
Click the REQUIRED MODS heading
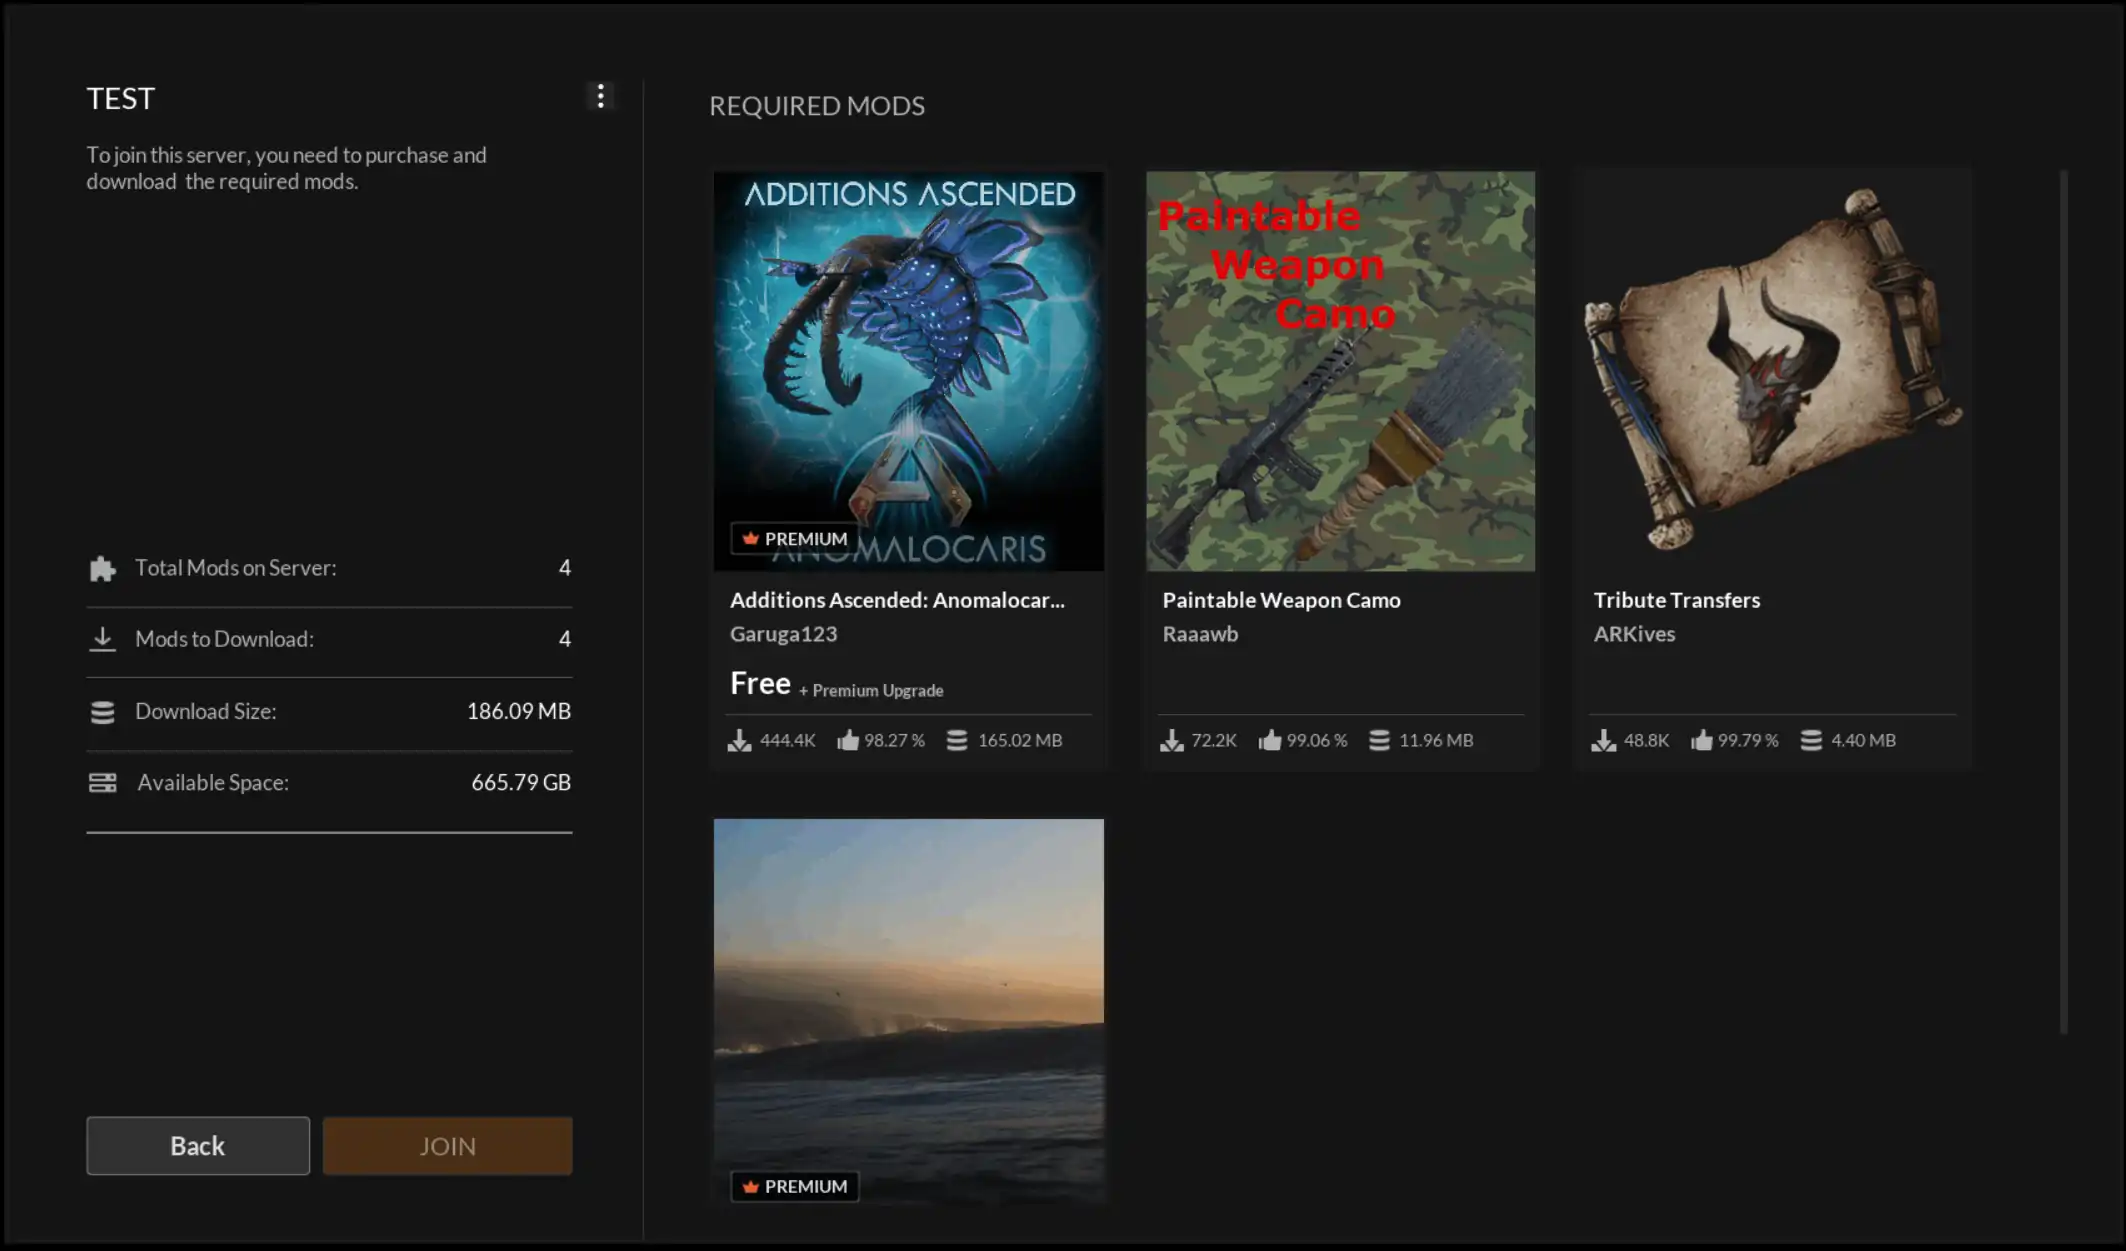[817, 105]
